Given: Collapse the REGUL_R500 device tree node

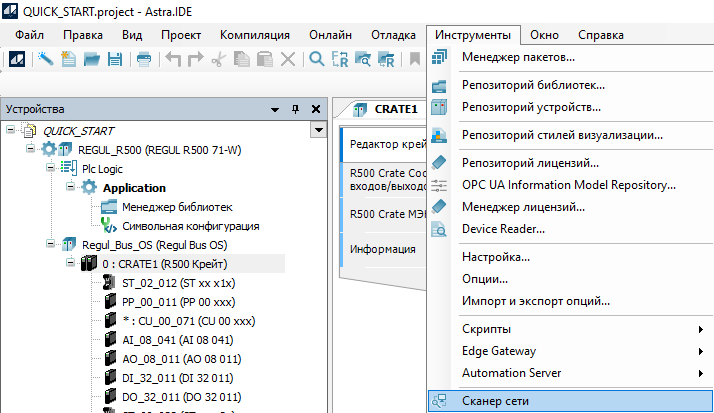Looking at the screenshot, I should (31, 150).
